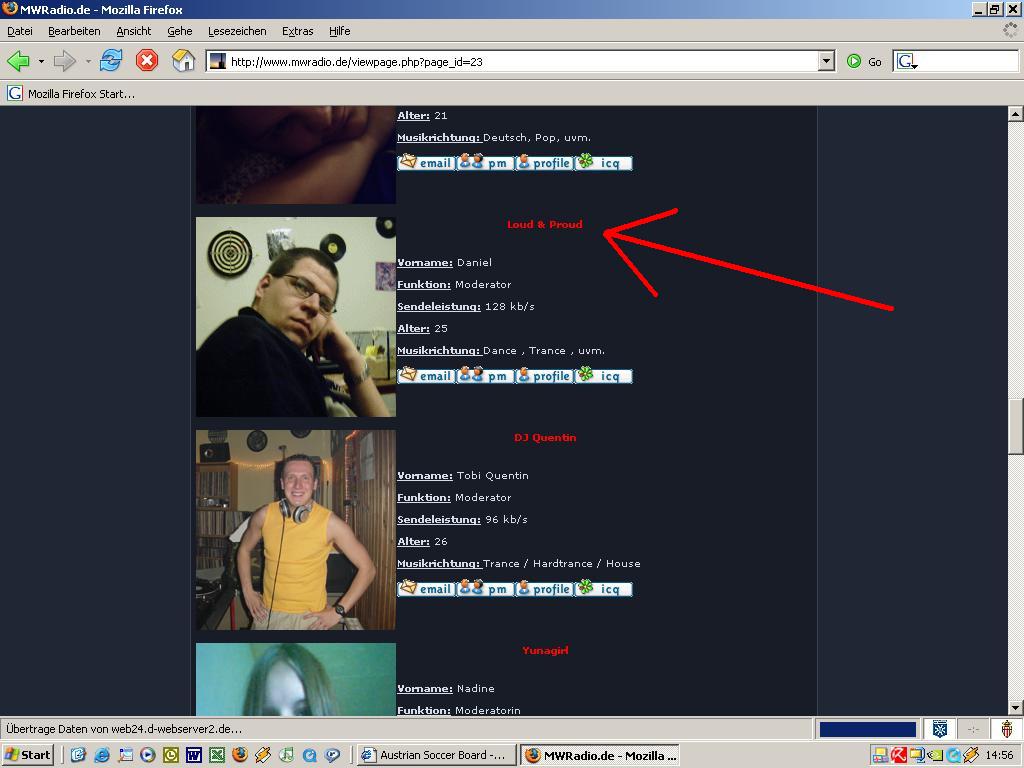Go back with the green Back arrow
Screen dimensions: 1024x768
pos(18,61)
